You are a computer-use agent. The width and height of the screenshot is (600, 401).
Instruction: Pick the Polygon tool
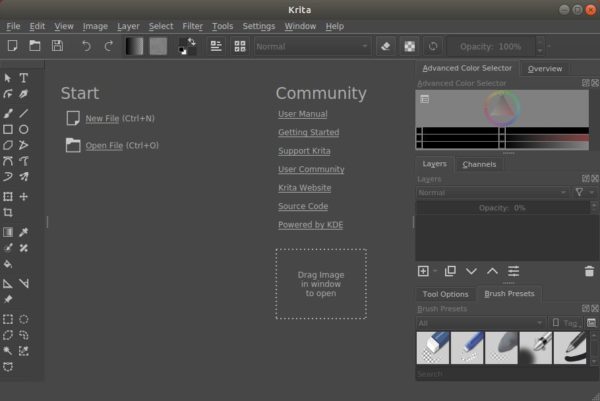click(x=8, y=145)
